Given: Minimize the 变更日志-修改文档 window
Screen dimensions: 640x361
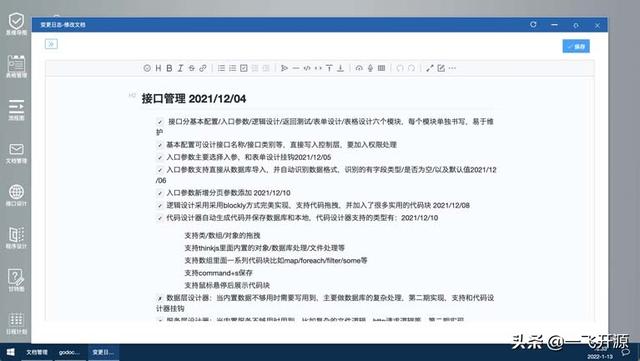Looking at the screenshot, I should pyautogui.click(x=554, y=25).
